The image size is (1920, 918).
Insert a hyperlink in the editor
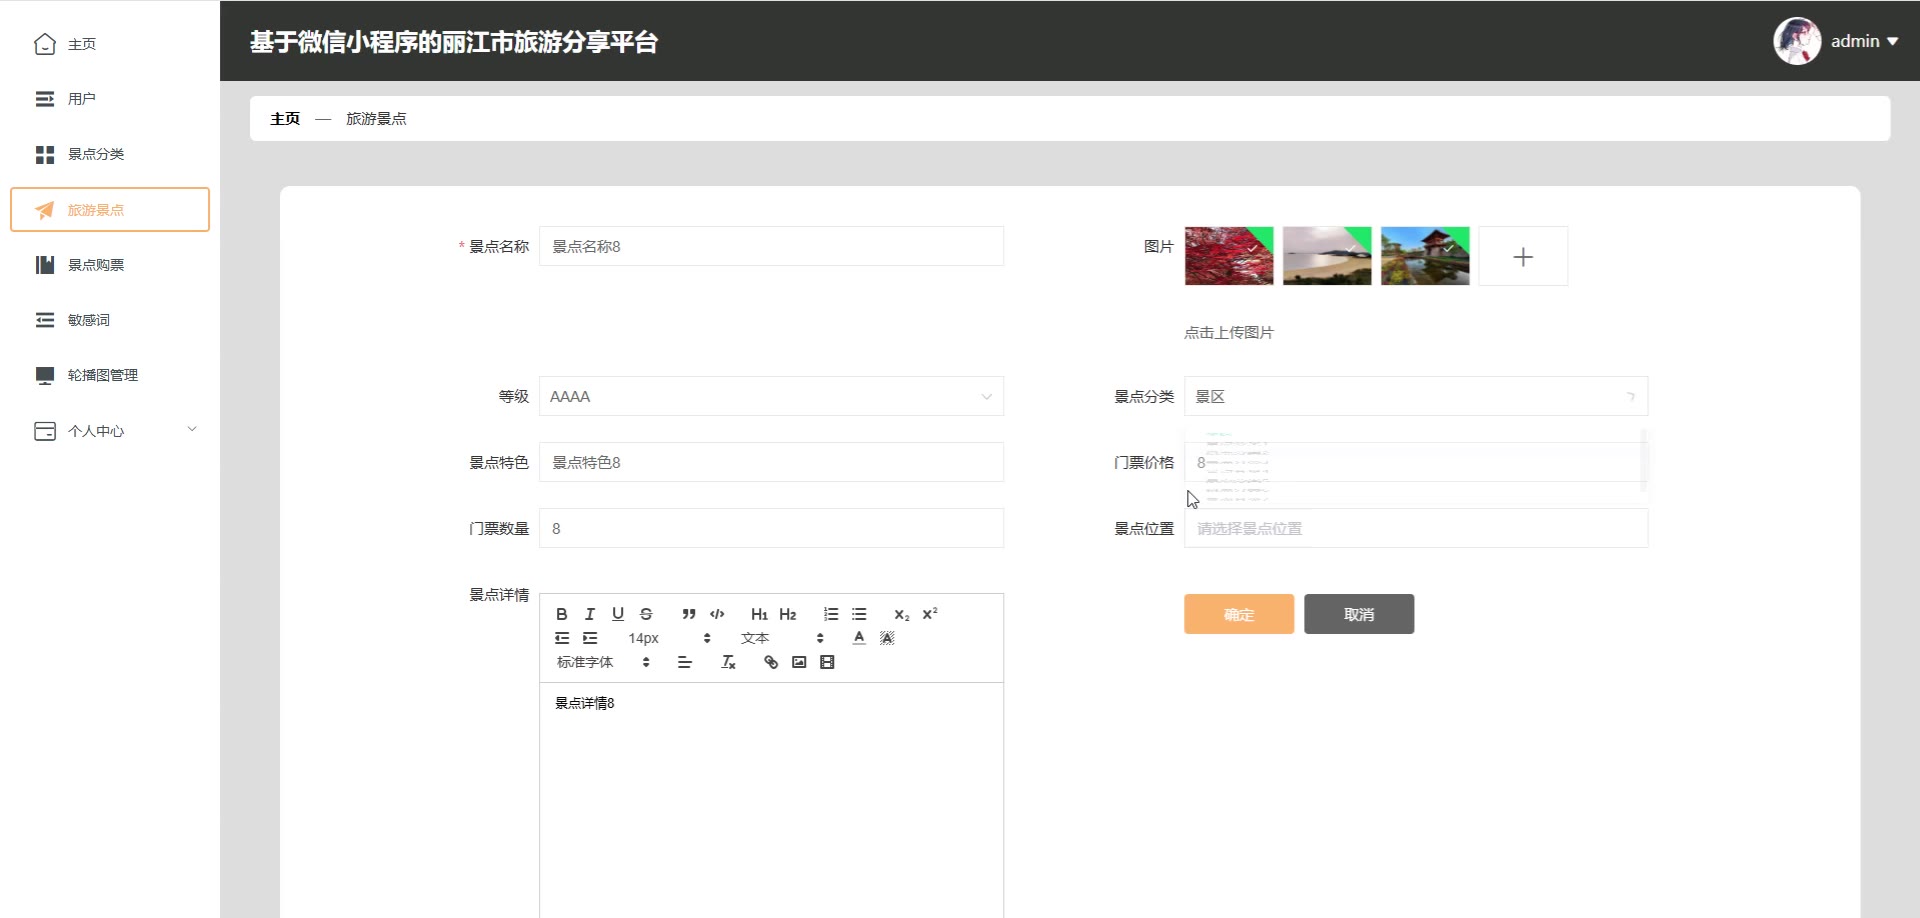tap(771, 662)
